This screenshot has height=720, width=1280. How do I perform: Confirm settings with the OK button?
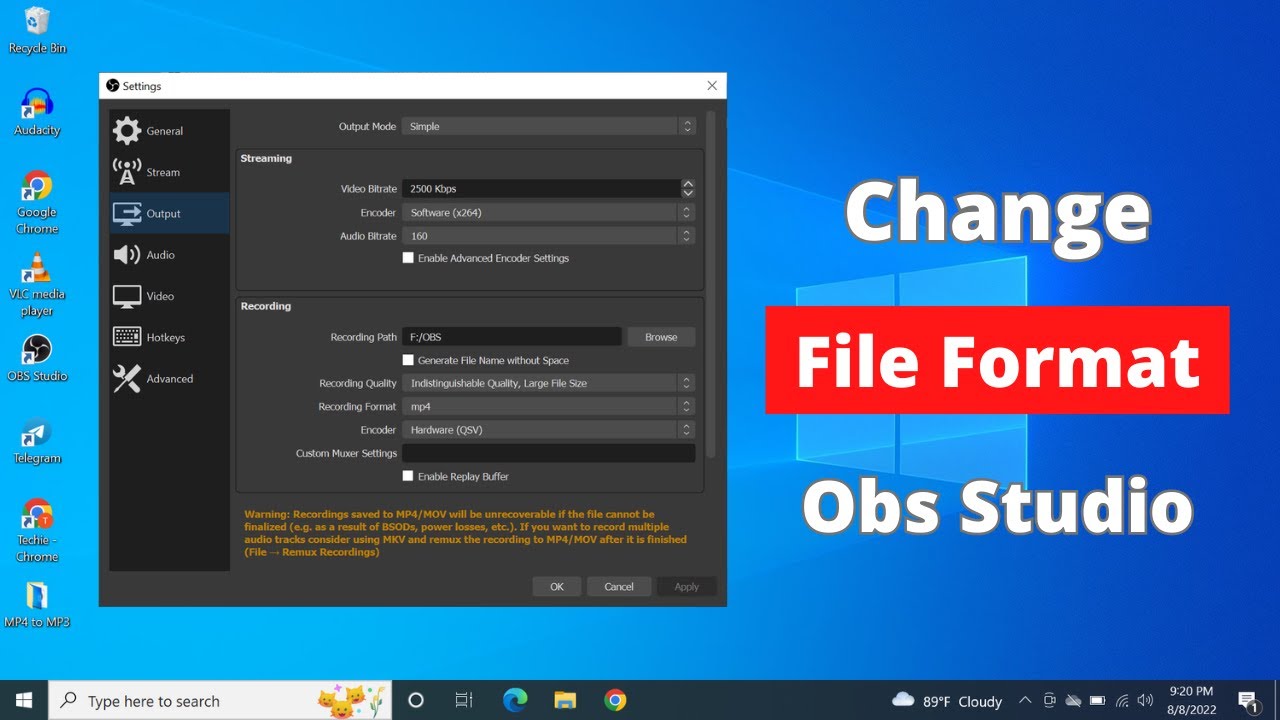557,587
